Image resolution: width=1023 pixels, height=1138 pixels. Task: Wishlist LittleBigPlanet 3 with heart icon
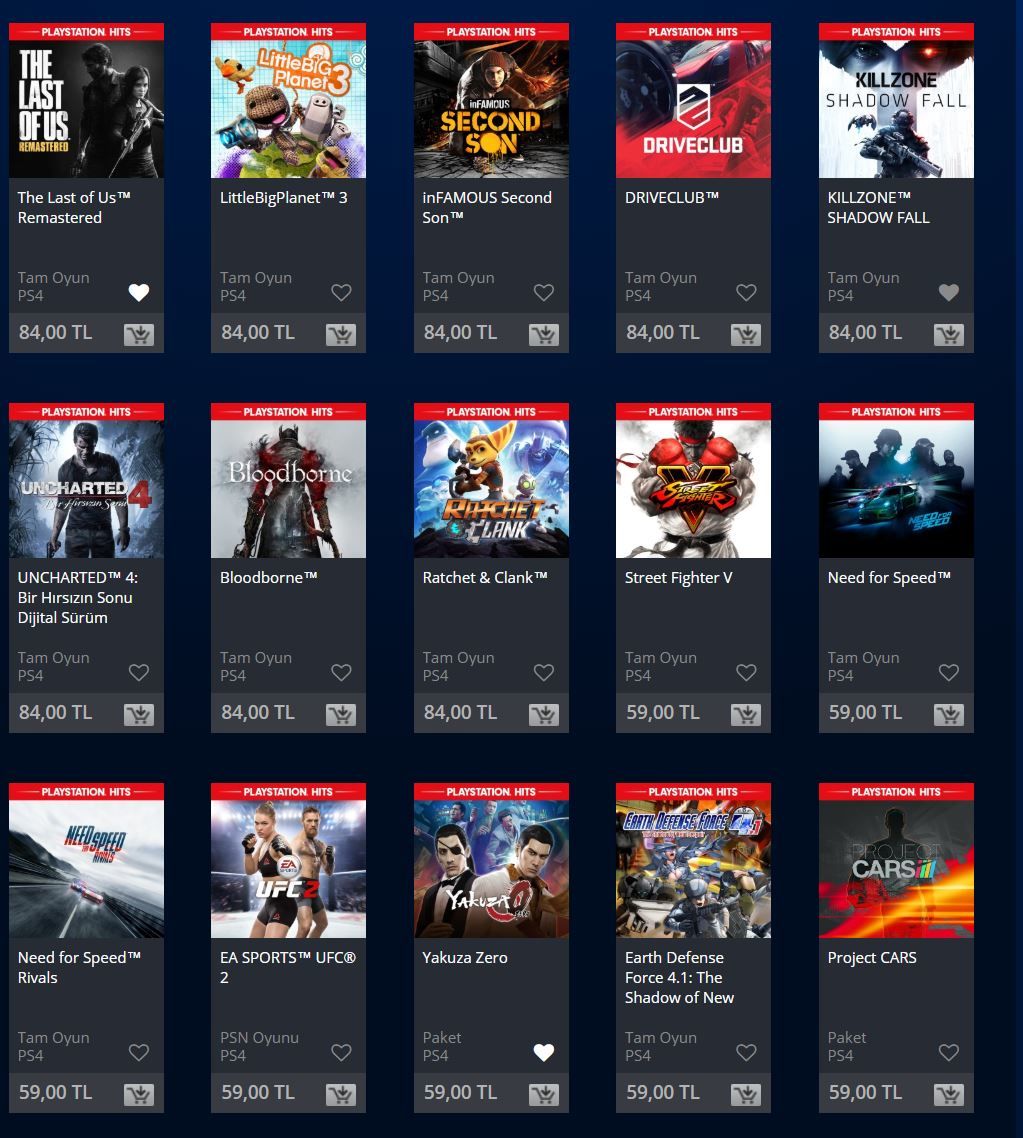coord(341,292)
